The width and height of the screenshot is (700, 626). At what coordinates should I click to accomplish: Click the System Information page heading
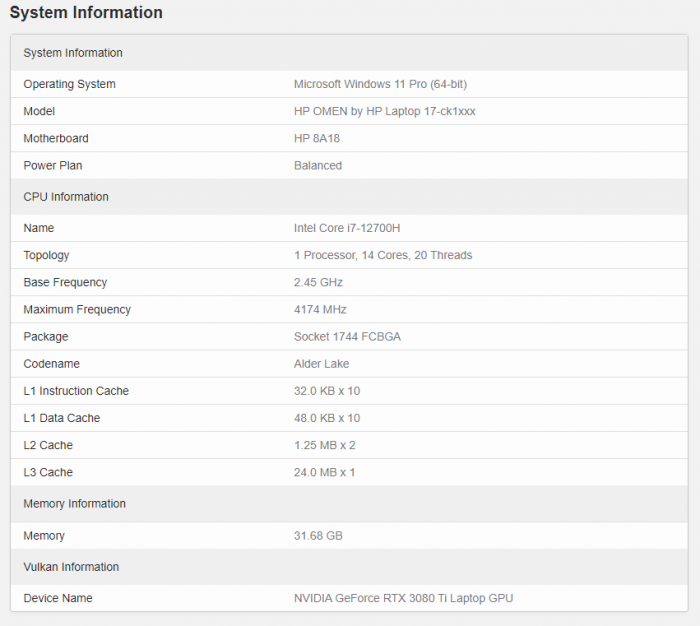(x=86, y=13)
